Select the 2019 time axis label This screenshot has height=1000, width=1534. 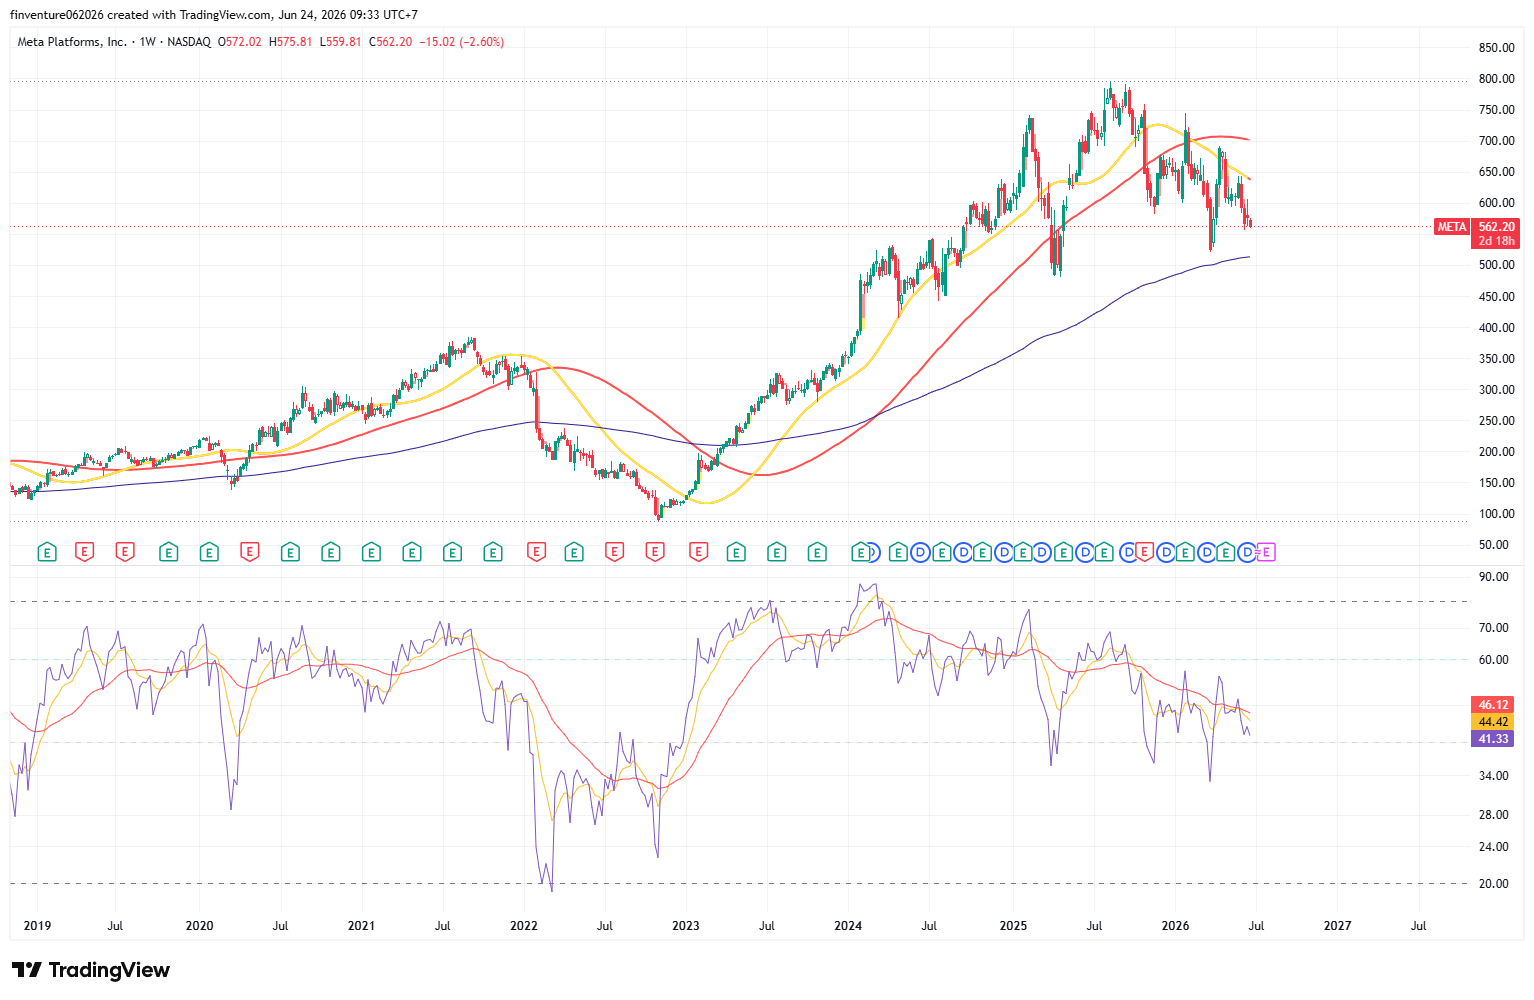pos(37,926)
